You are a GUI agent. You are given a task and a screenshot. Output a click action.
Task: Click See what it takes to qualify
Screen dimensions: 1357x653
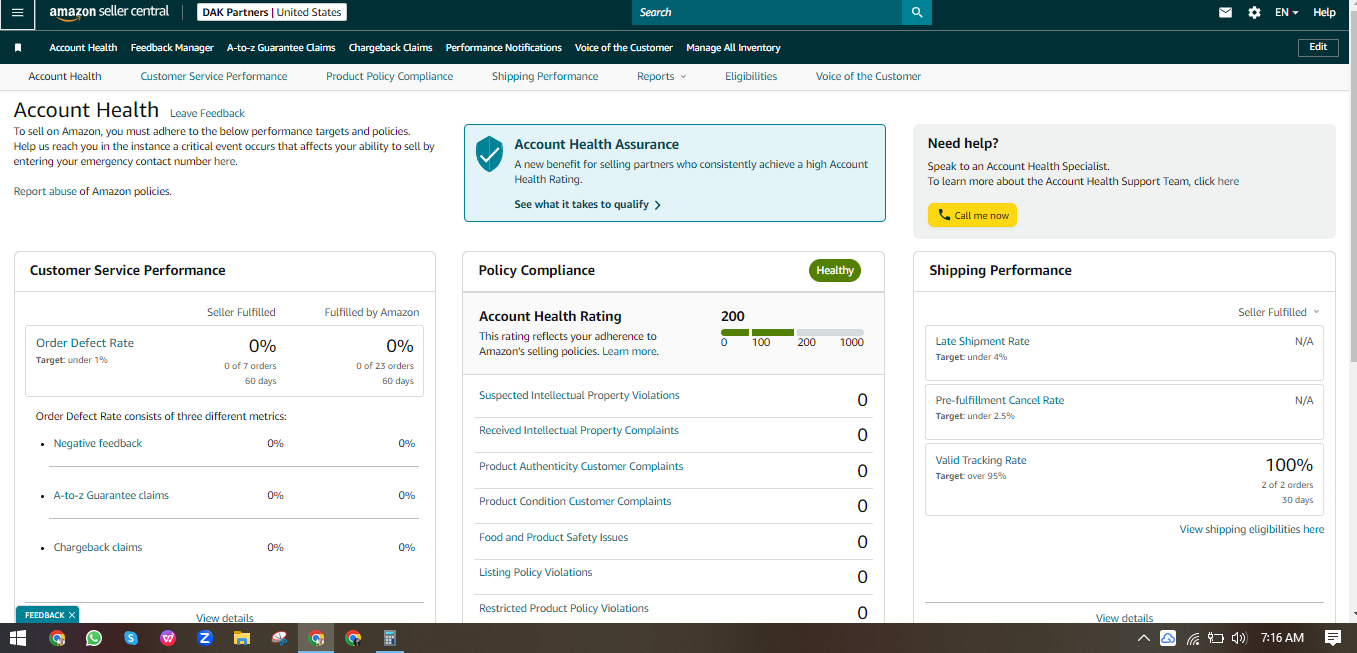pos(588,204)
